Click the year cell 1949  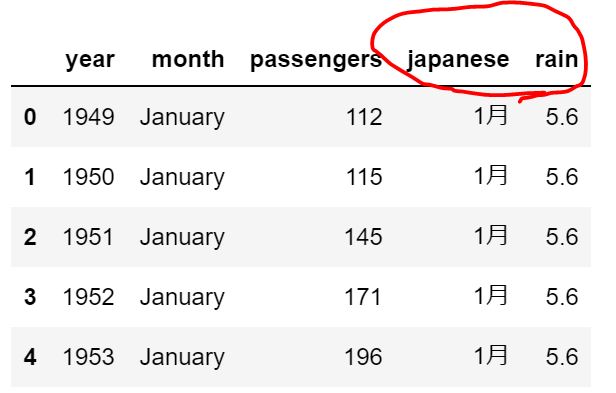[89, 117]
